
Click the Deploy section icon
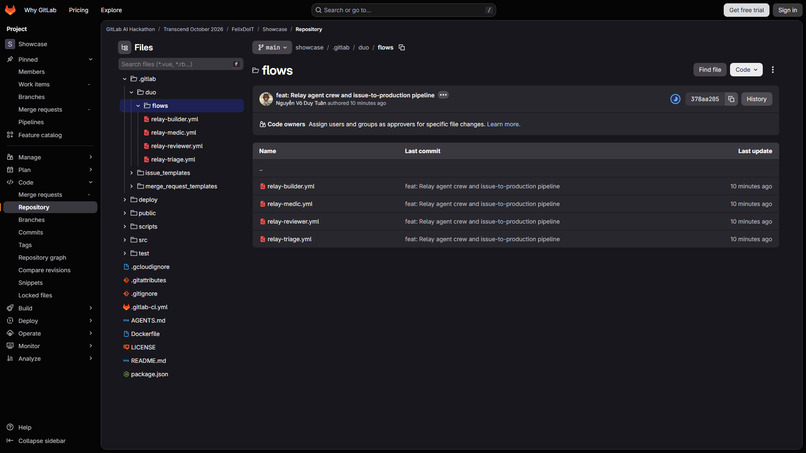(10, 320)
